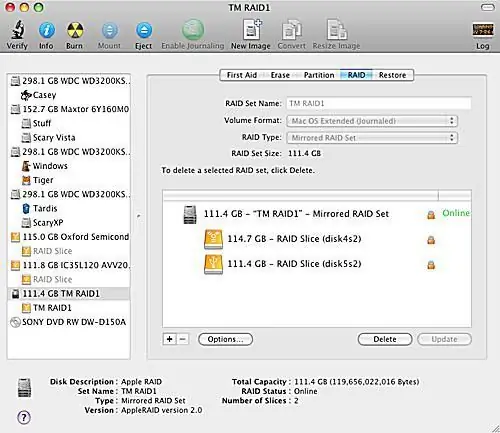Click the plus button to add RAID set
Viewport: 500px width, 433px height.
click(x=169, y=339)
